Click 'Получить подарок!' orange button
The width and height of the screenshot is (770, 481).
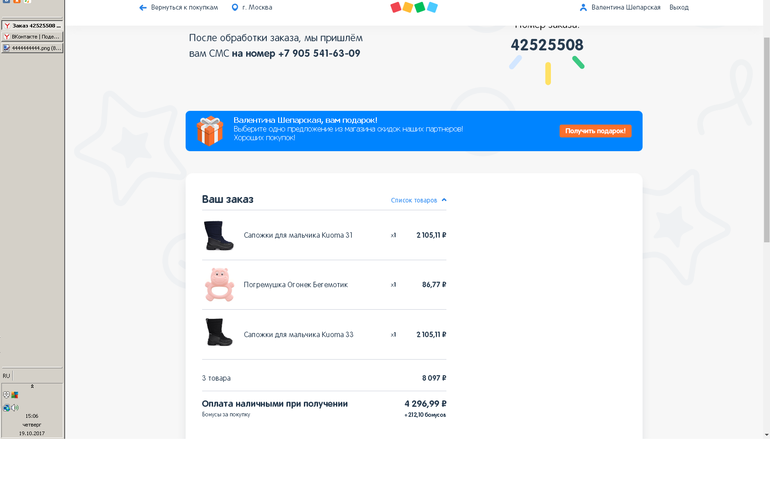tap(595, 131)
